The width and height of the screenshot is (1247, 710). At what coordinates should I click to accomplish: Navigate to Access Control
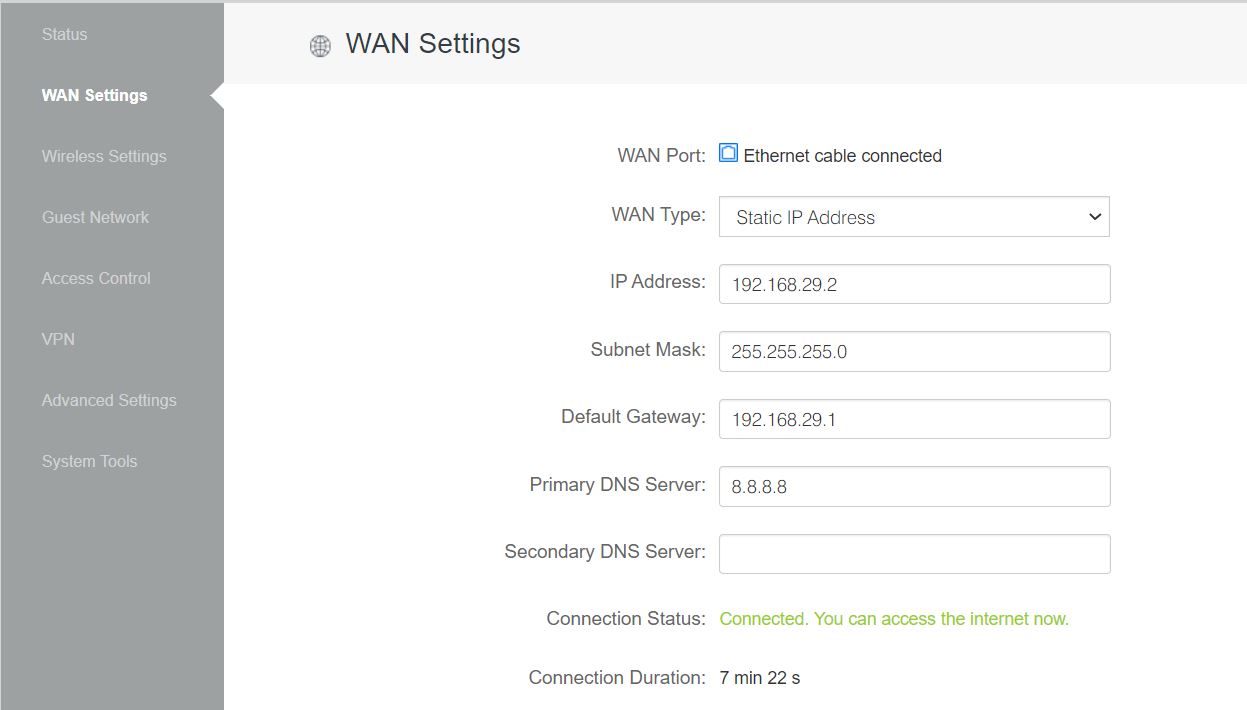(x=96, y=278)
